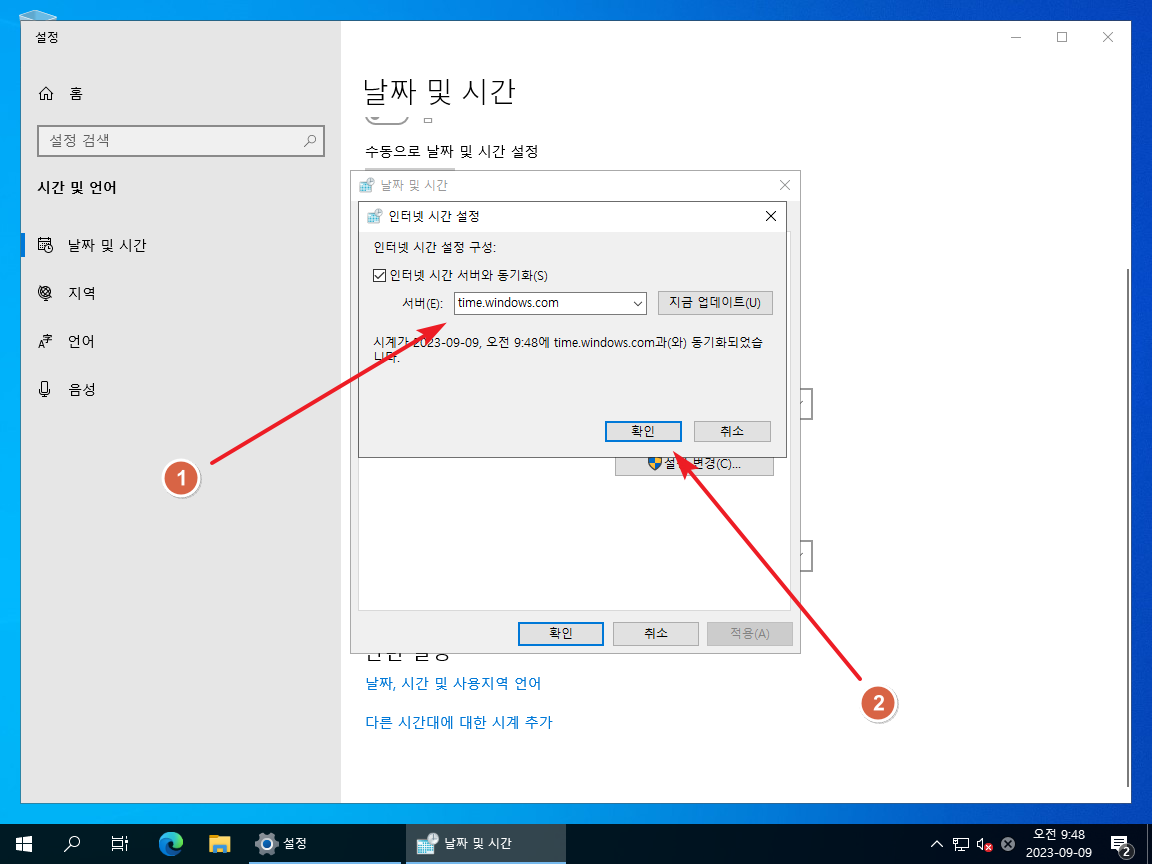Open 다른 시간대에 대한 시계 추가 link
Image resolution: width=1152 pixels, height=864 pixels.
coord(459,721)
